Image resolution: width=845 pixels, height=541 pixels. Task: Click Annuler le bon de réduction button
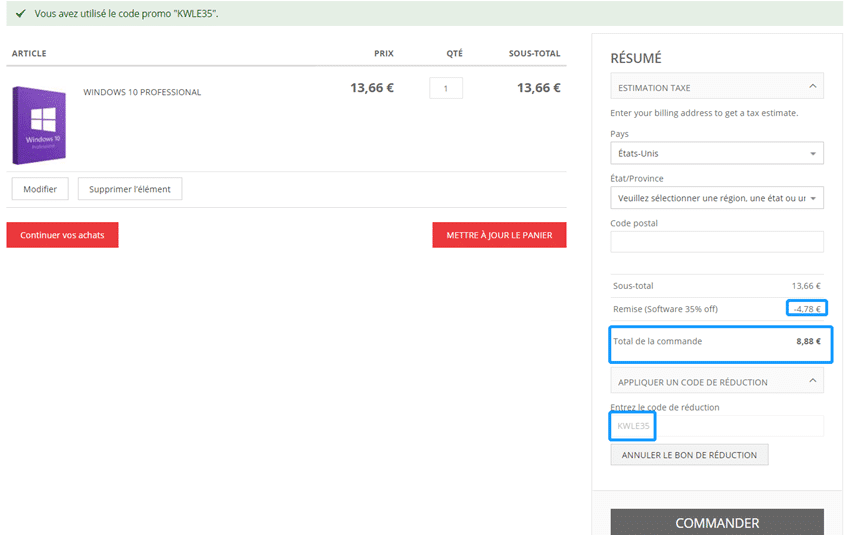(689, 455)
